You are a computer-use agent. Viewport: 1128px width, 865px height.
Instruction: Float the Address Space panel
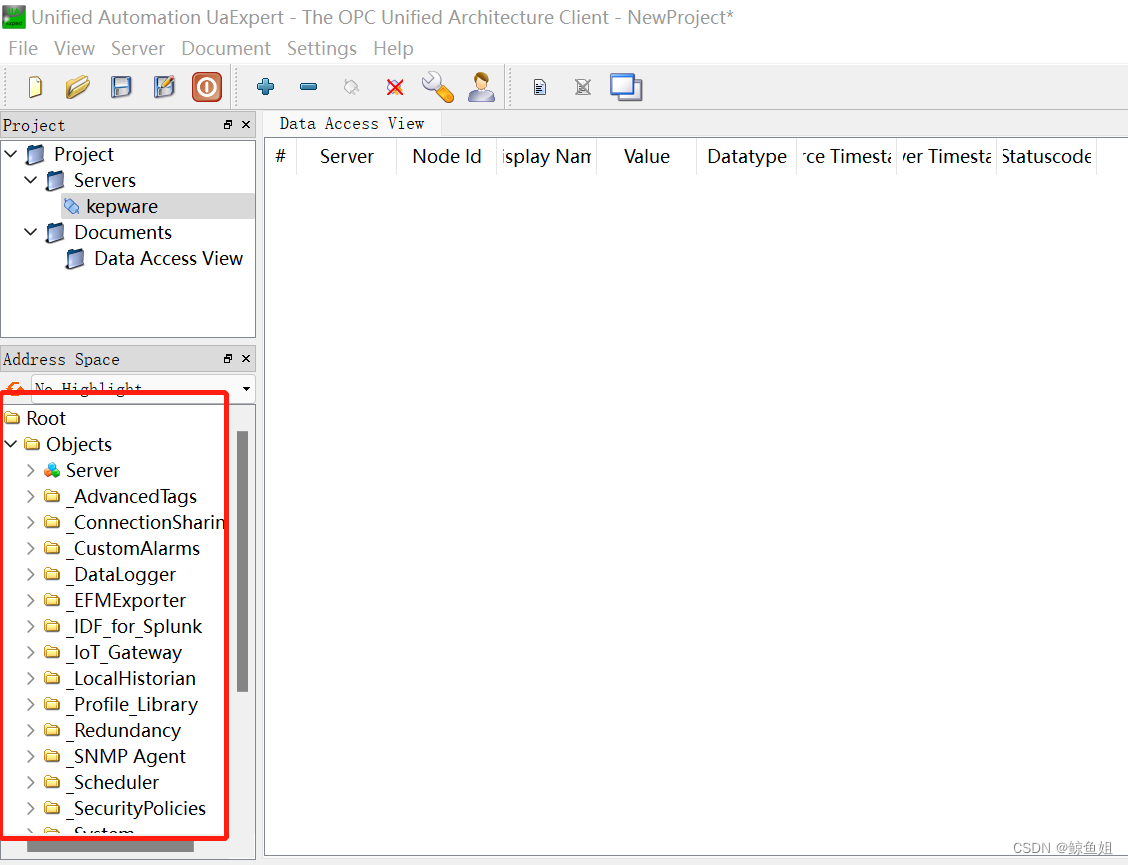click(x=228, y=358)
